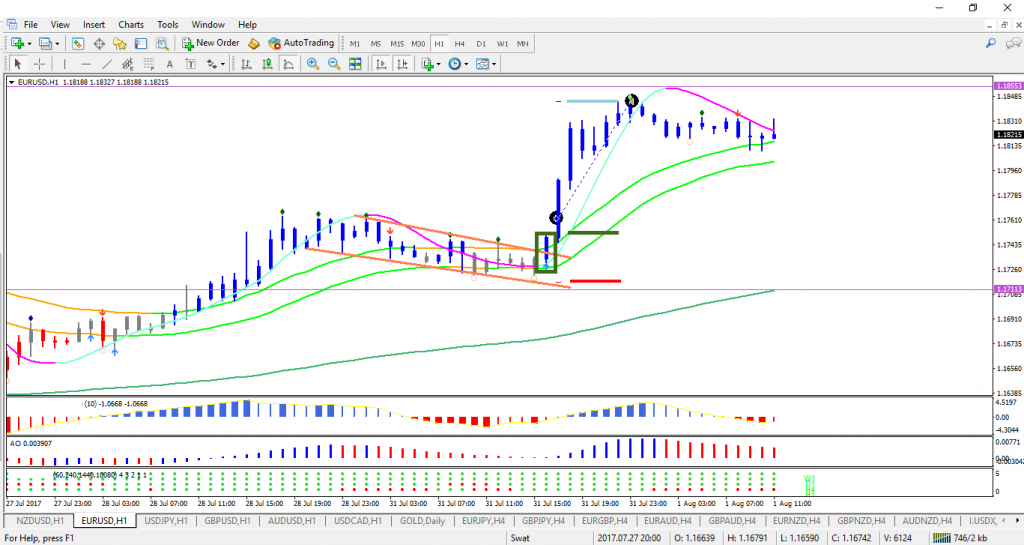This screenshot has width=1024, height=545.
Task: Switch to the D1 timeframe
Action: (x=481, y=44)
